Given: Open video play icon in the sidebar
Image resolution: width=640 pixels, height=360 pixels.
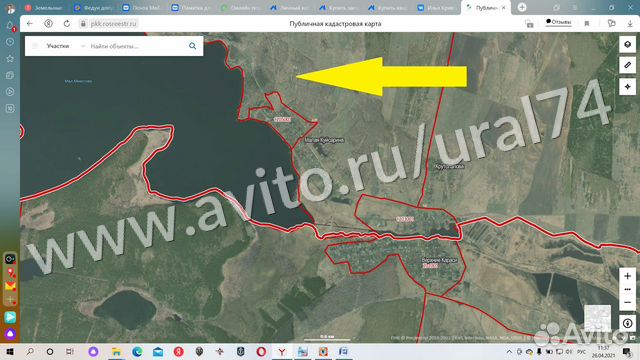Looking at the screenshot, I should click(10, 92).
